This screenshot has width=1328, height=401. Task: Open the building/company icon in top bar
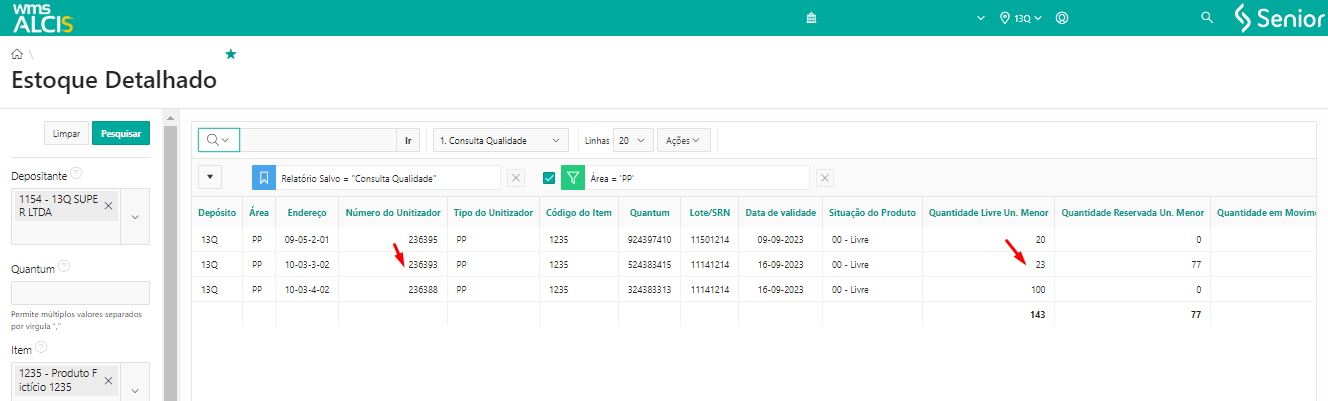click(812, 18)
